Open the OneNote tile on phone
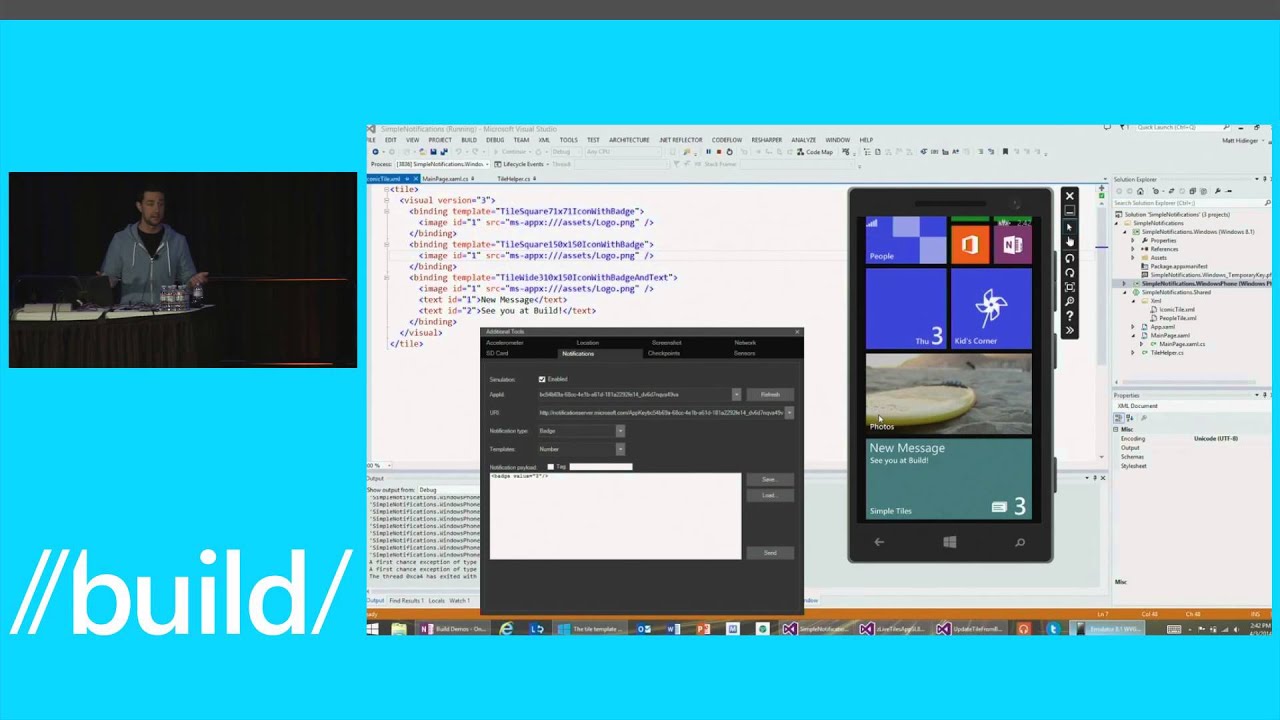 point(1013,244)
